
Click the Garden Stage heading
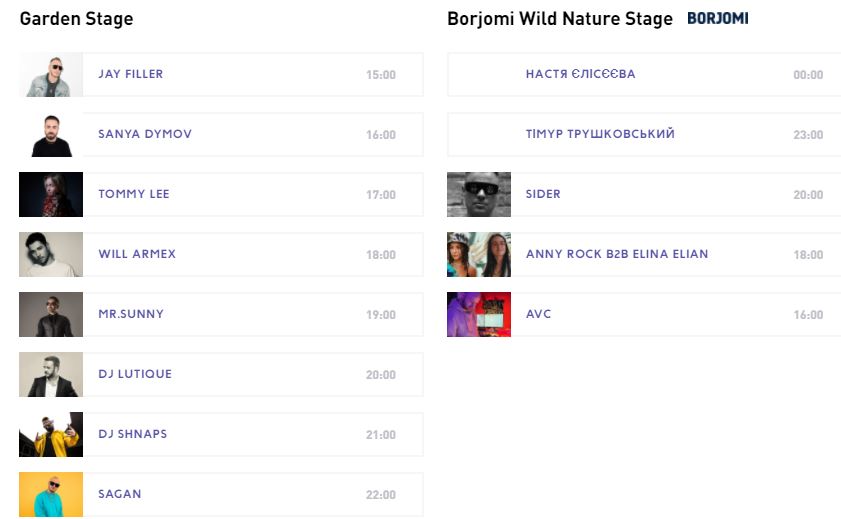(x=76, y=19)
